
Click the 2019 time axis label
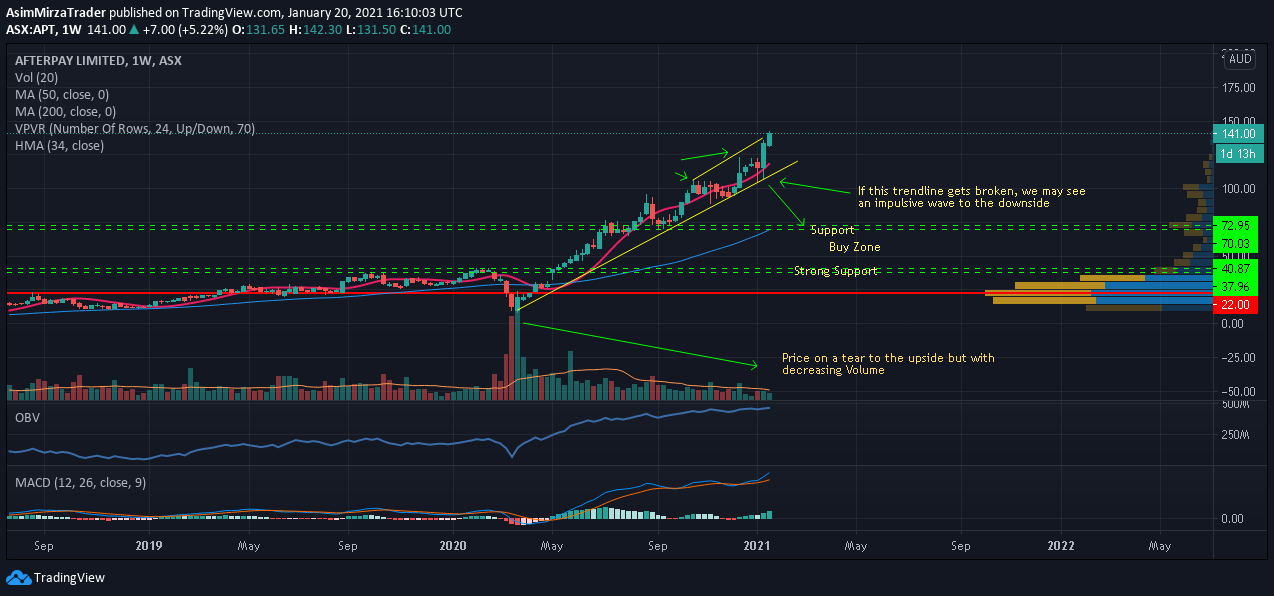pos(148,546)
